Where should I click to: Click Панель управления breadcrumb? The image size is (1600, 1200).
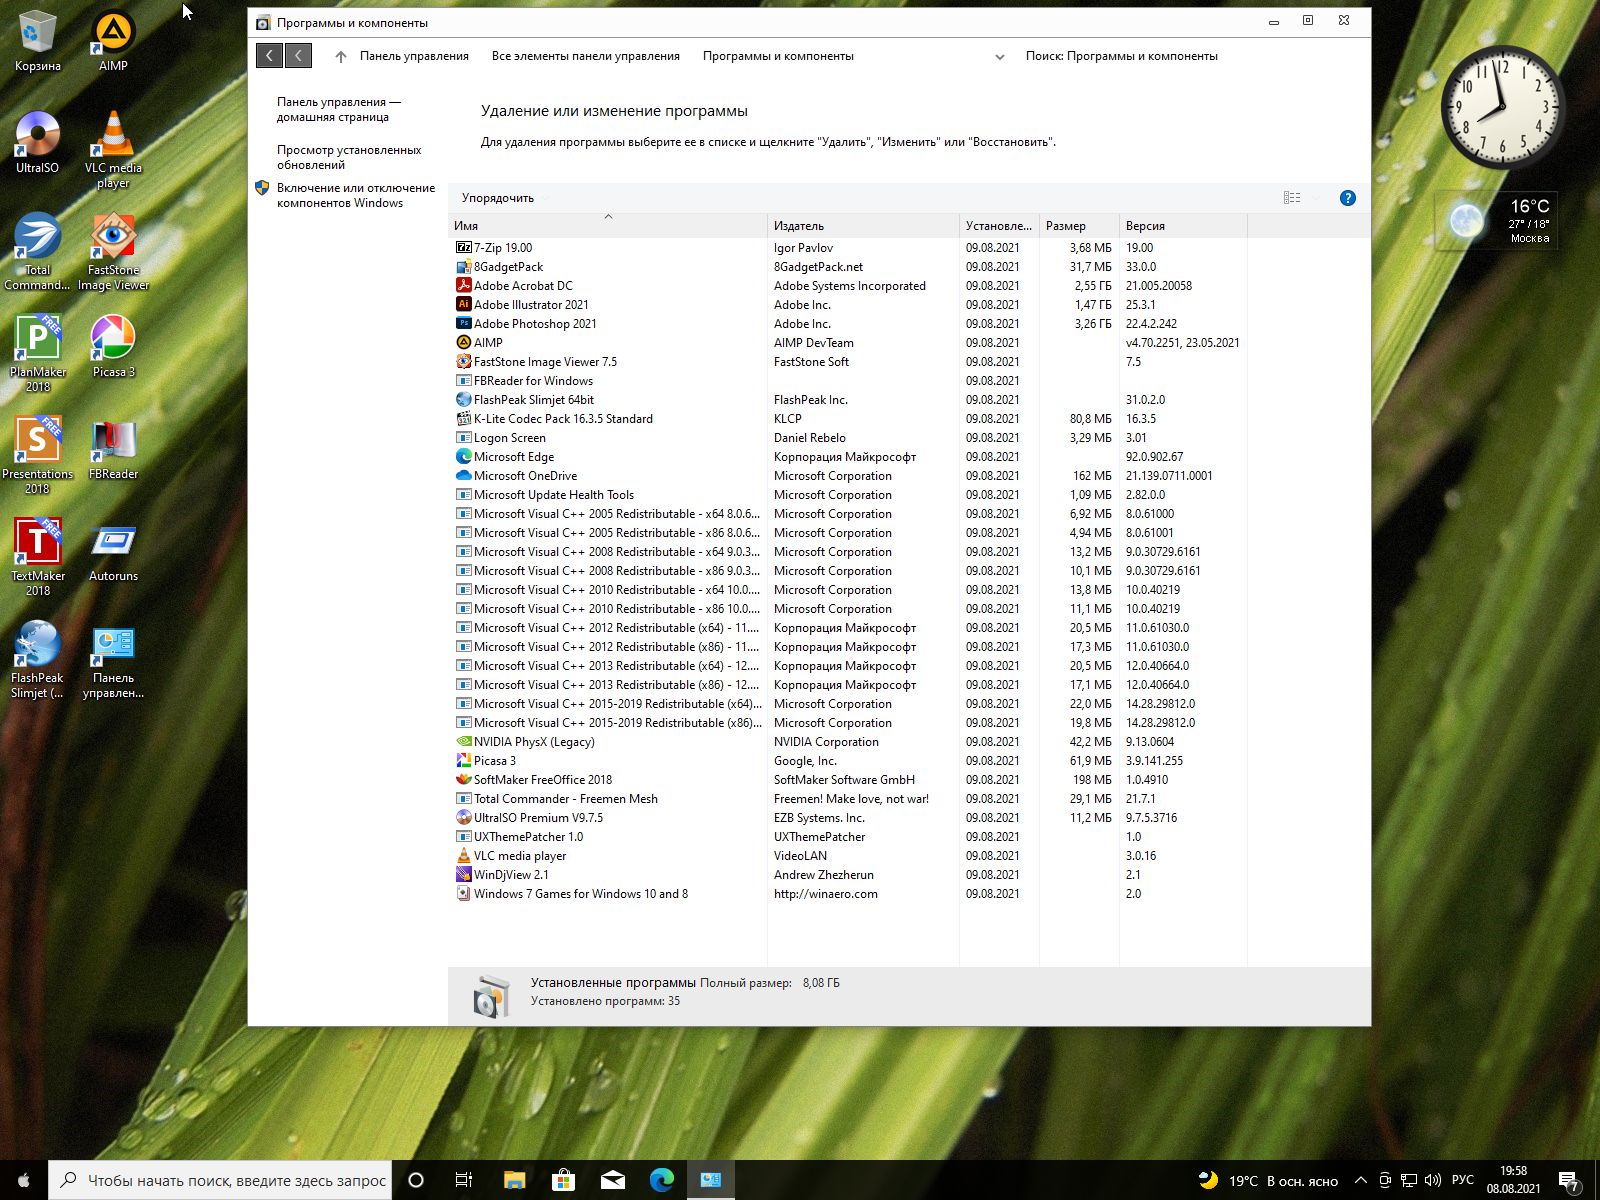click(414, 56)
